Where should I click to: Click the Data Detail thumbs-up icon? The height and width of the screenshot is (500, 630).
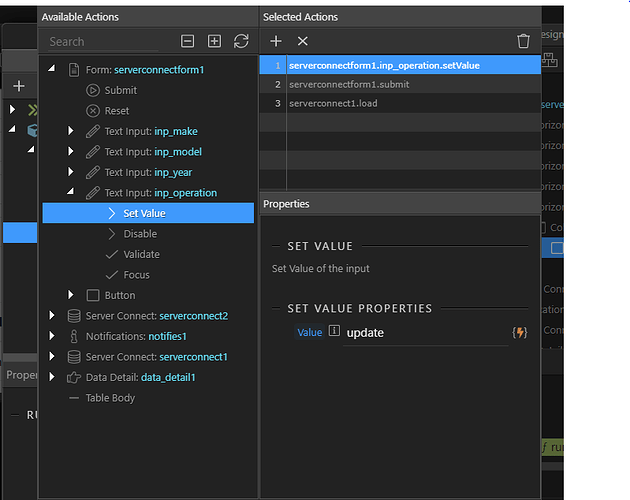pyautogui.click(x=74, y=377)
